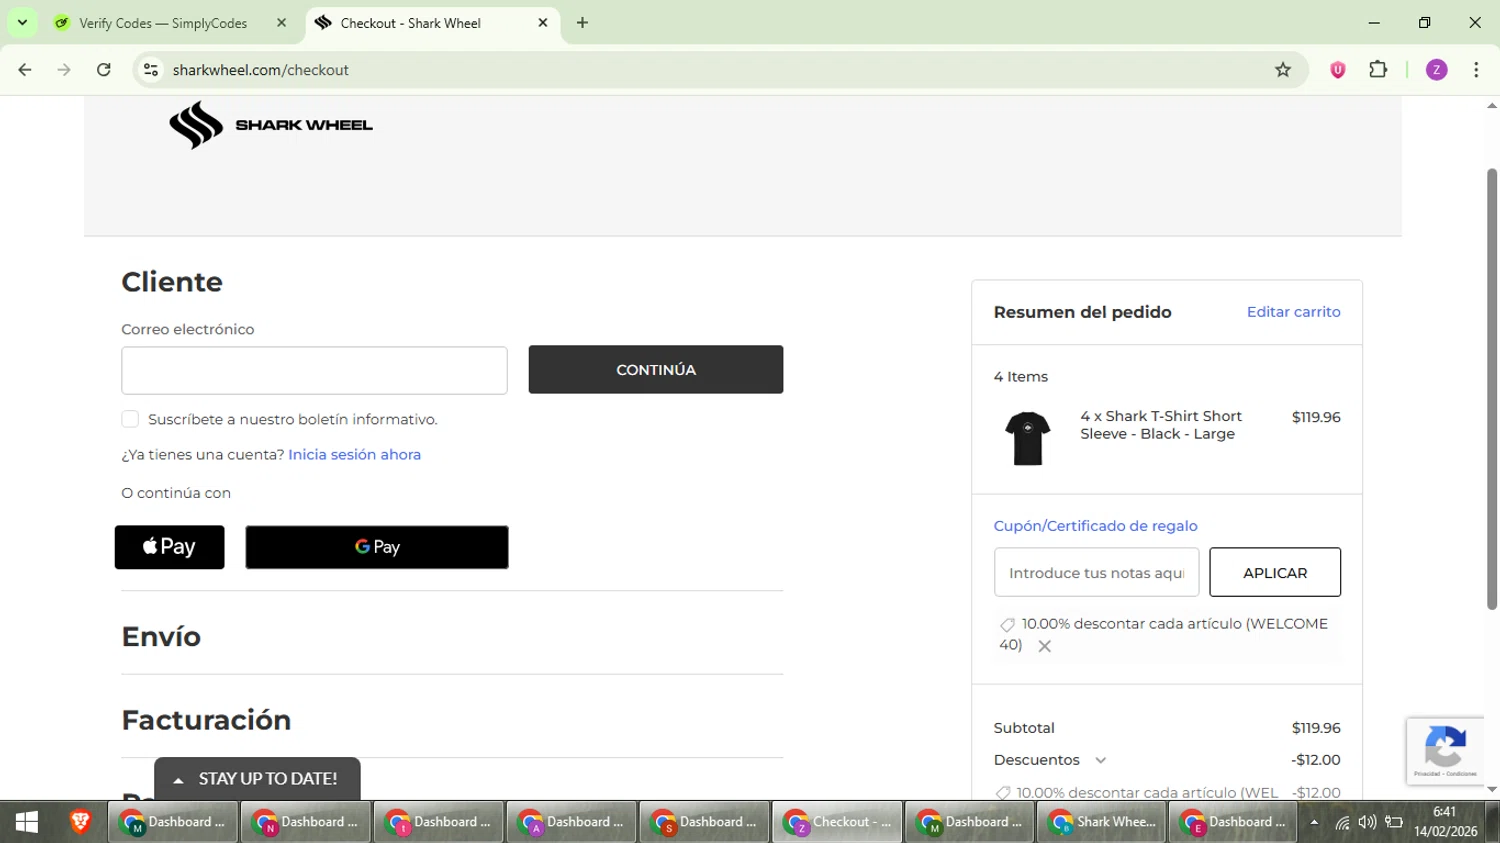Check the newsletter subscription box

click(130, 419)
